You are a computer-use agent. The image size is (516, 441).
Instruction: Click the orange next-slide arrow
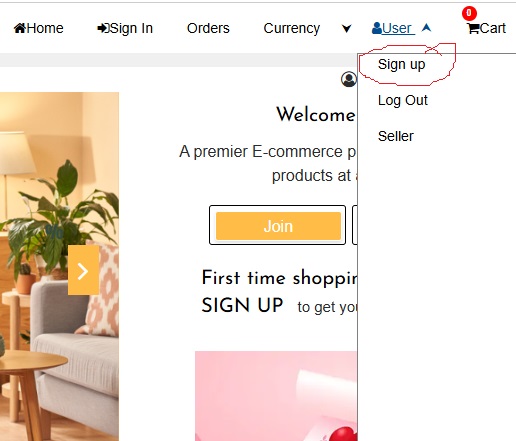(x=83, y=270)
